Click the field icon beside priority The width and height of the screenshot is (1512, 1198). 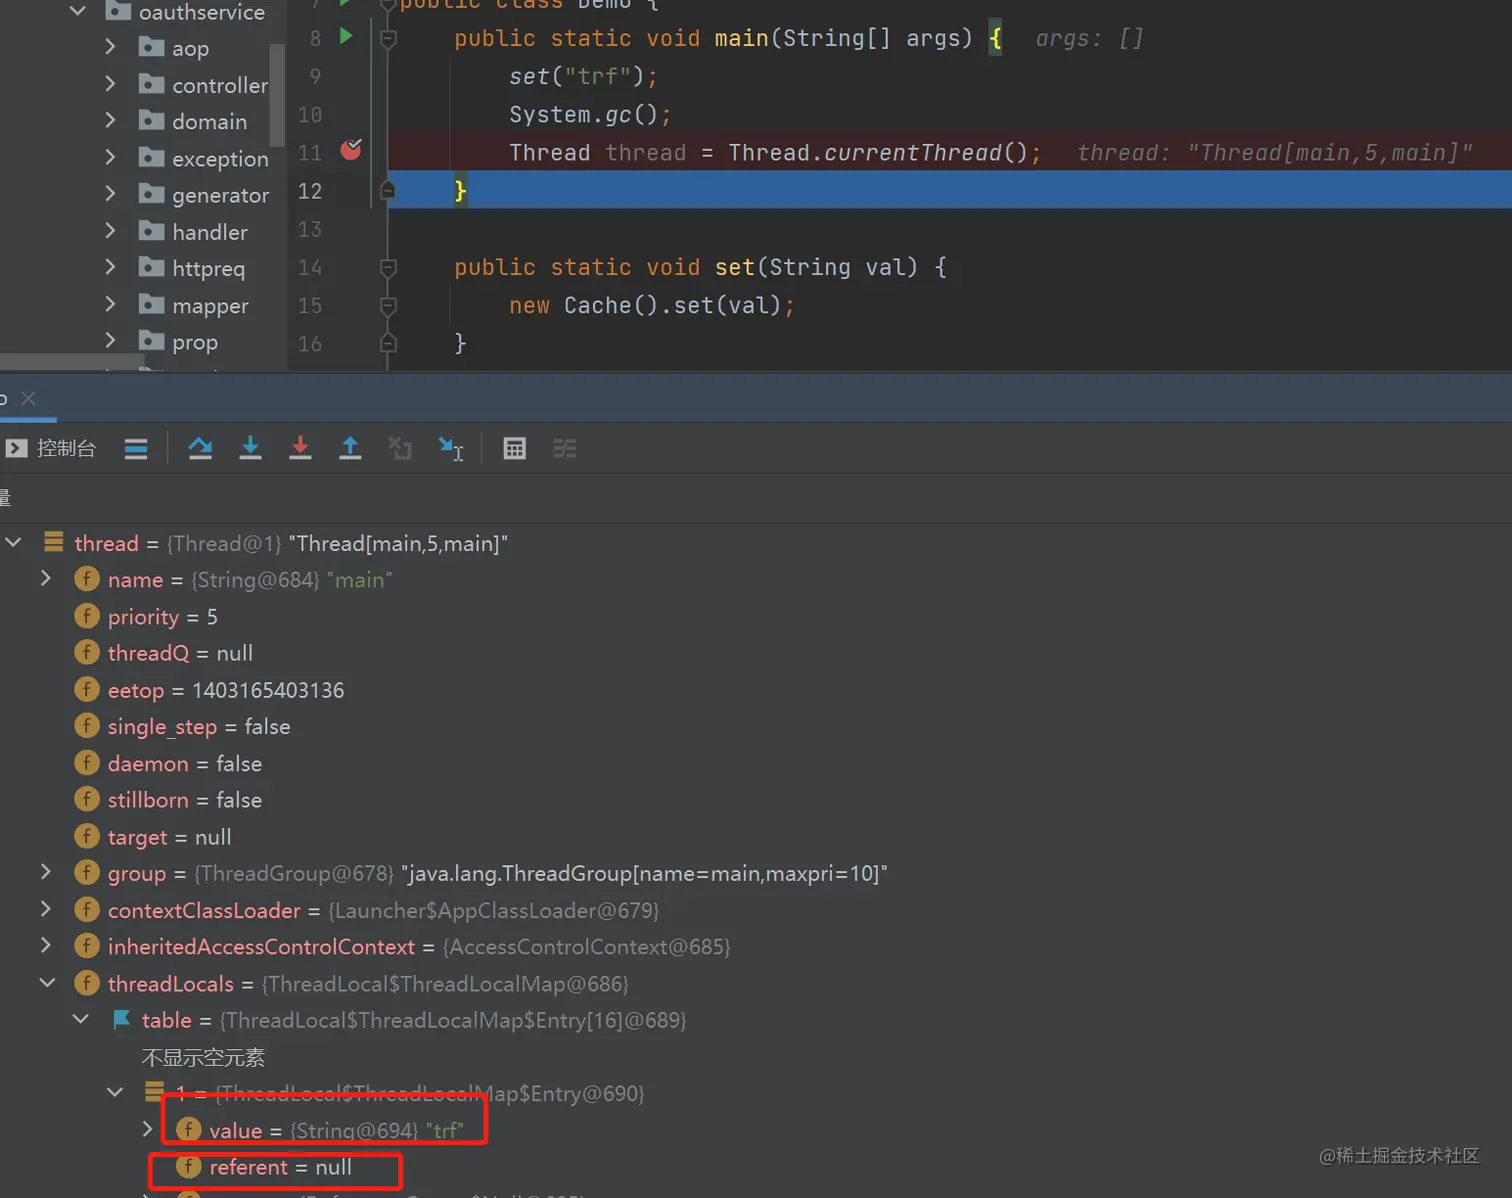pos(87,616)
